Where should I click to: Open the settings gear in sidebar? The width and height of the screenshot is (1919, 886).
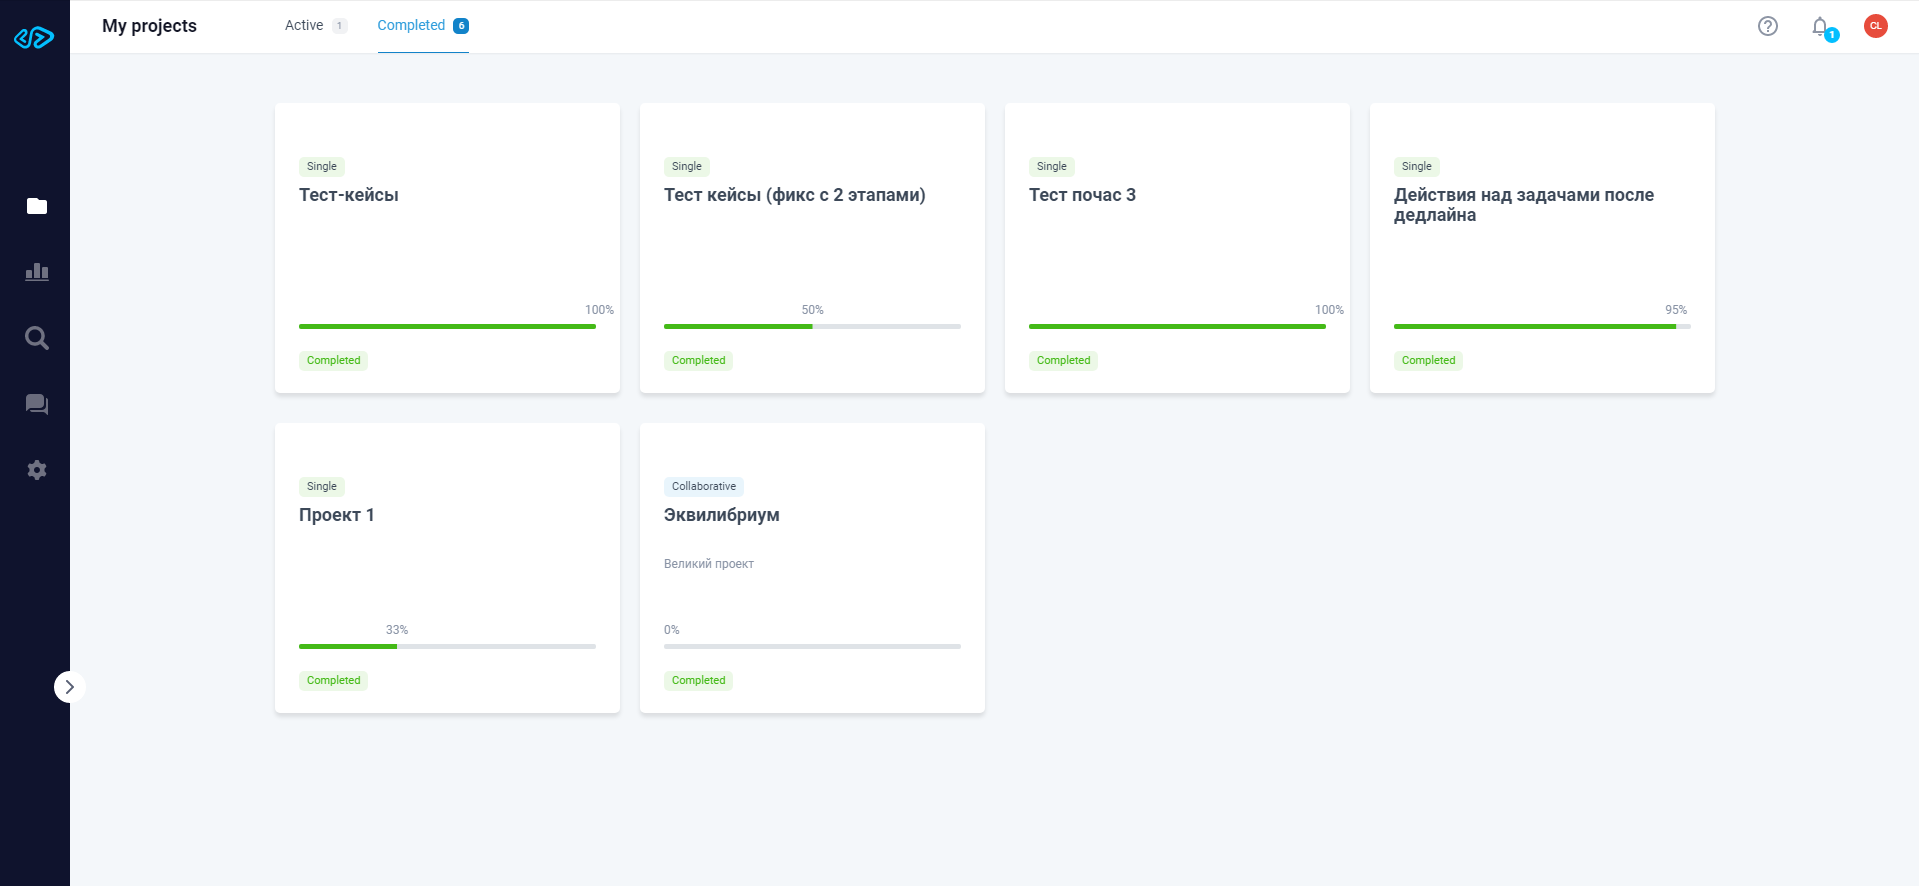click(x=37, y=470)
